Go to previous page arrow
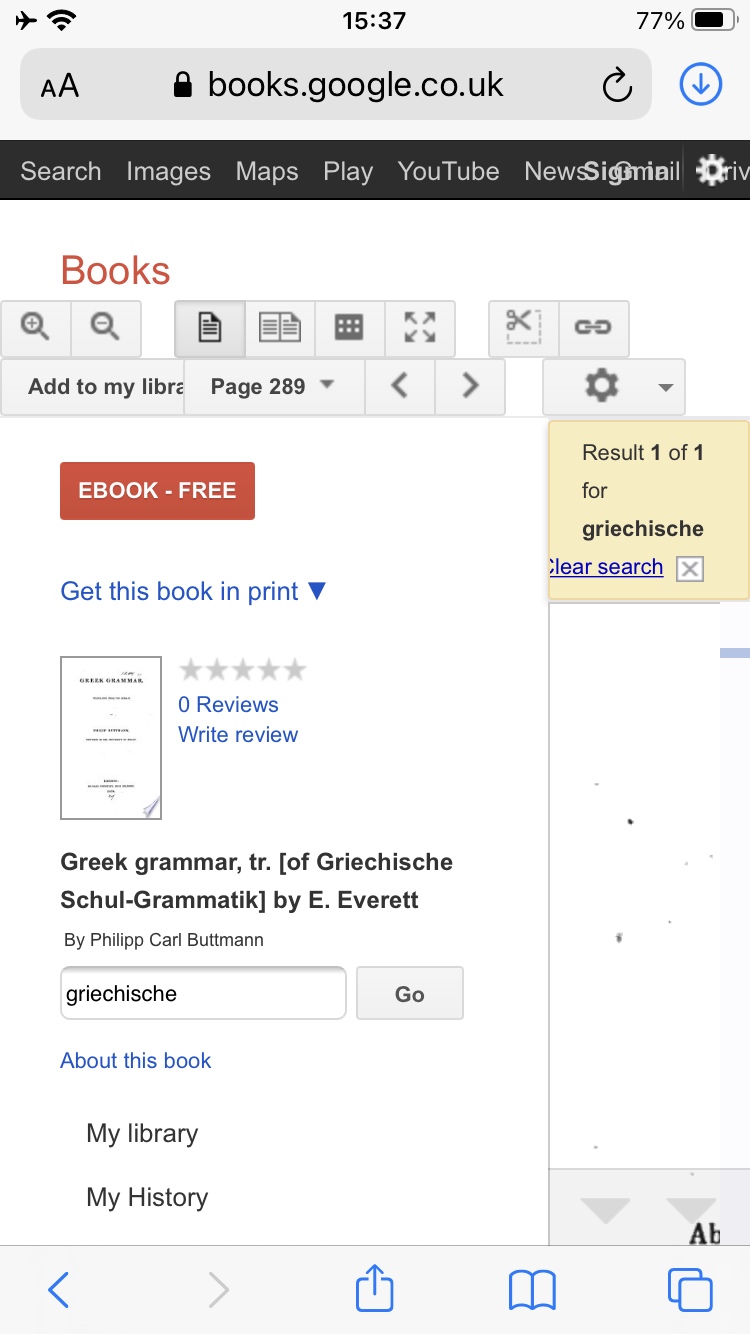The width and height of the screenshot is (750, 1334). tap(399, 386)
